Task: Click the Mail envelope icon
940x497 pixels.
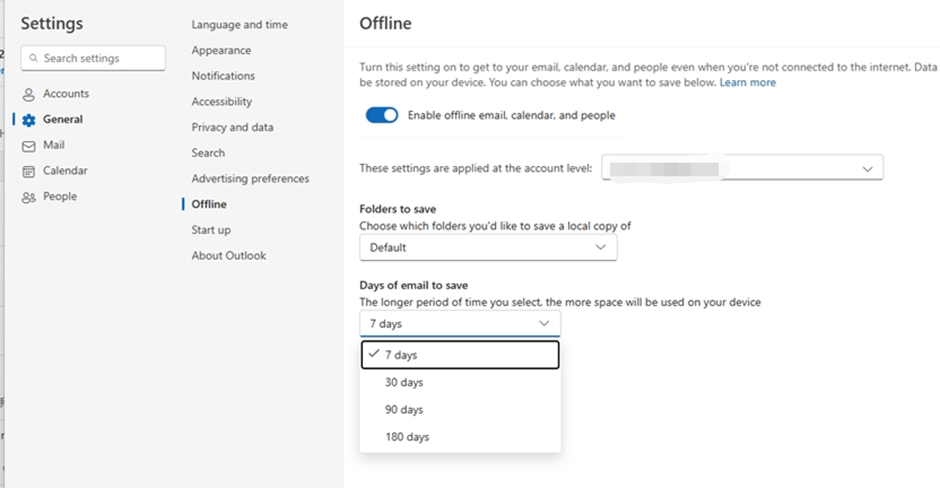Action: pos(28,146)
